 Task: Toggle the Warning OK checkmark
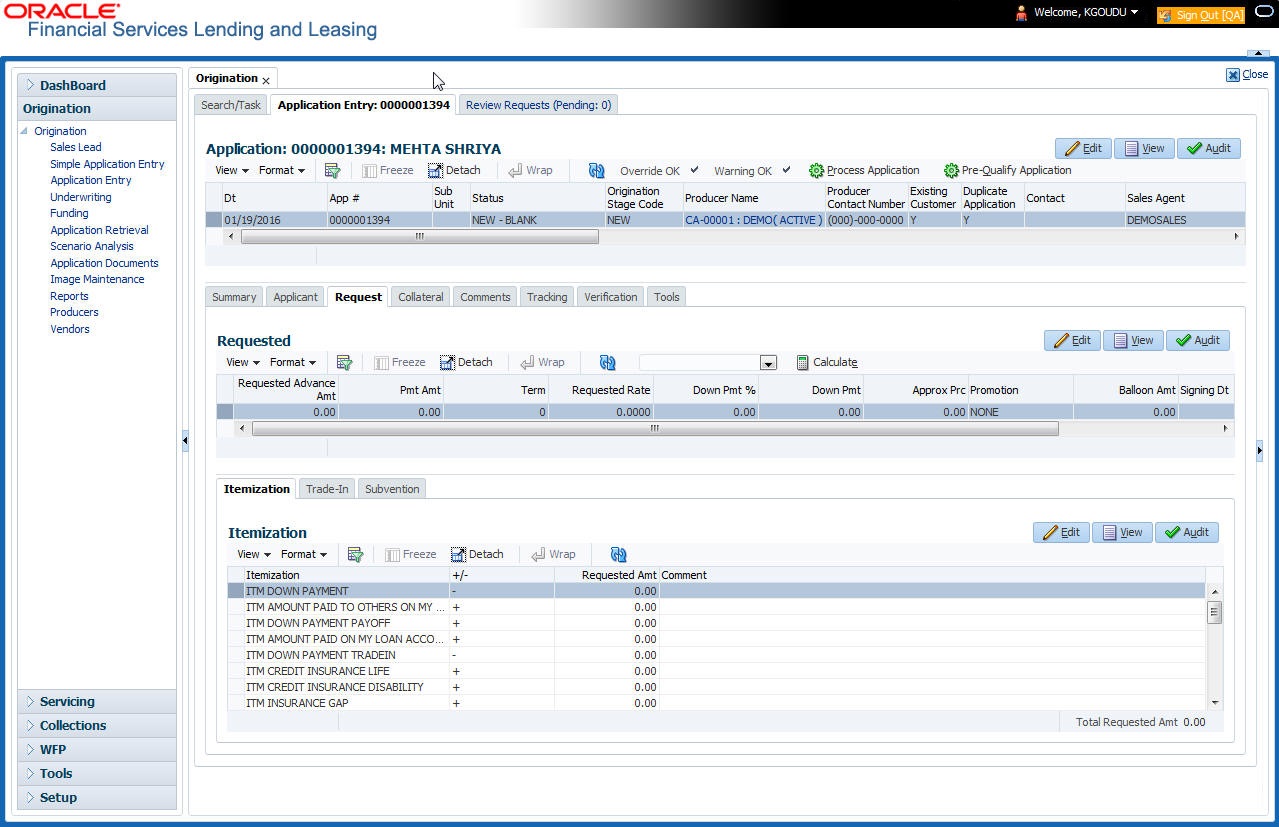click(x=786, y=170)
